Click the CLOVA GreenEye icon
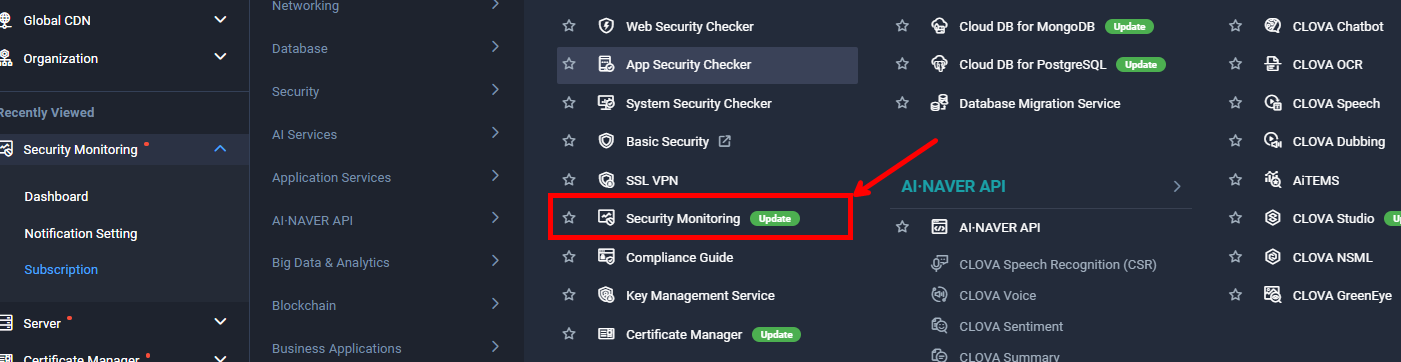 1273,295
